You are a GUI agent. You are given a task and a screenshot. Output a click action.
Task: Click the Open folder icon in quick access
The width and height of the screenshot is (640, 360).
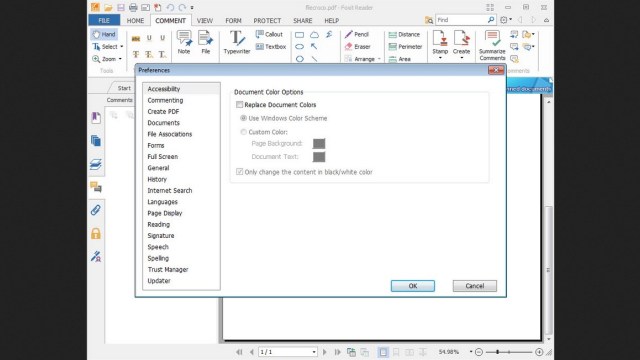click(108, 7)
